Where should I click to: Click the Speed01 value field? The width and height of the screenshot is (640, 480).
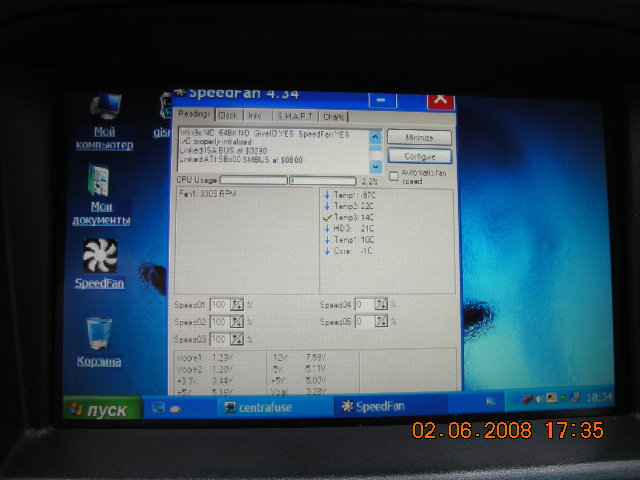[220, 304]
